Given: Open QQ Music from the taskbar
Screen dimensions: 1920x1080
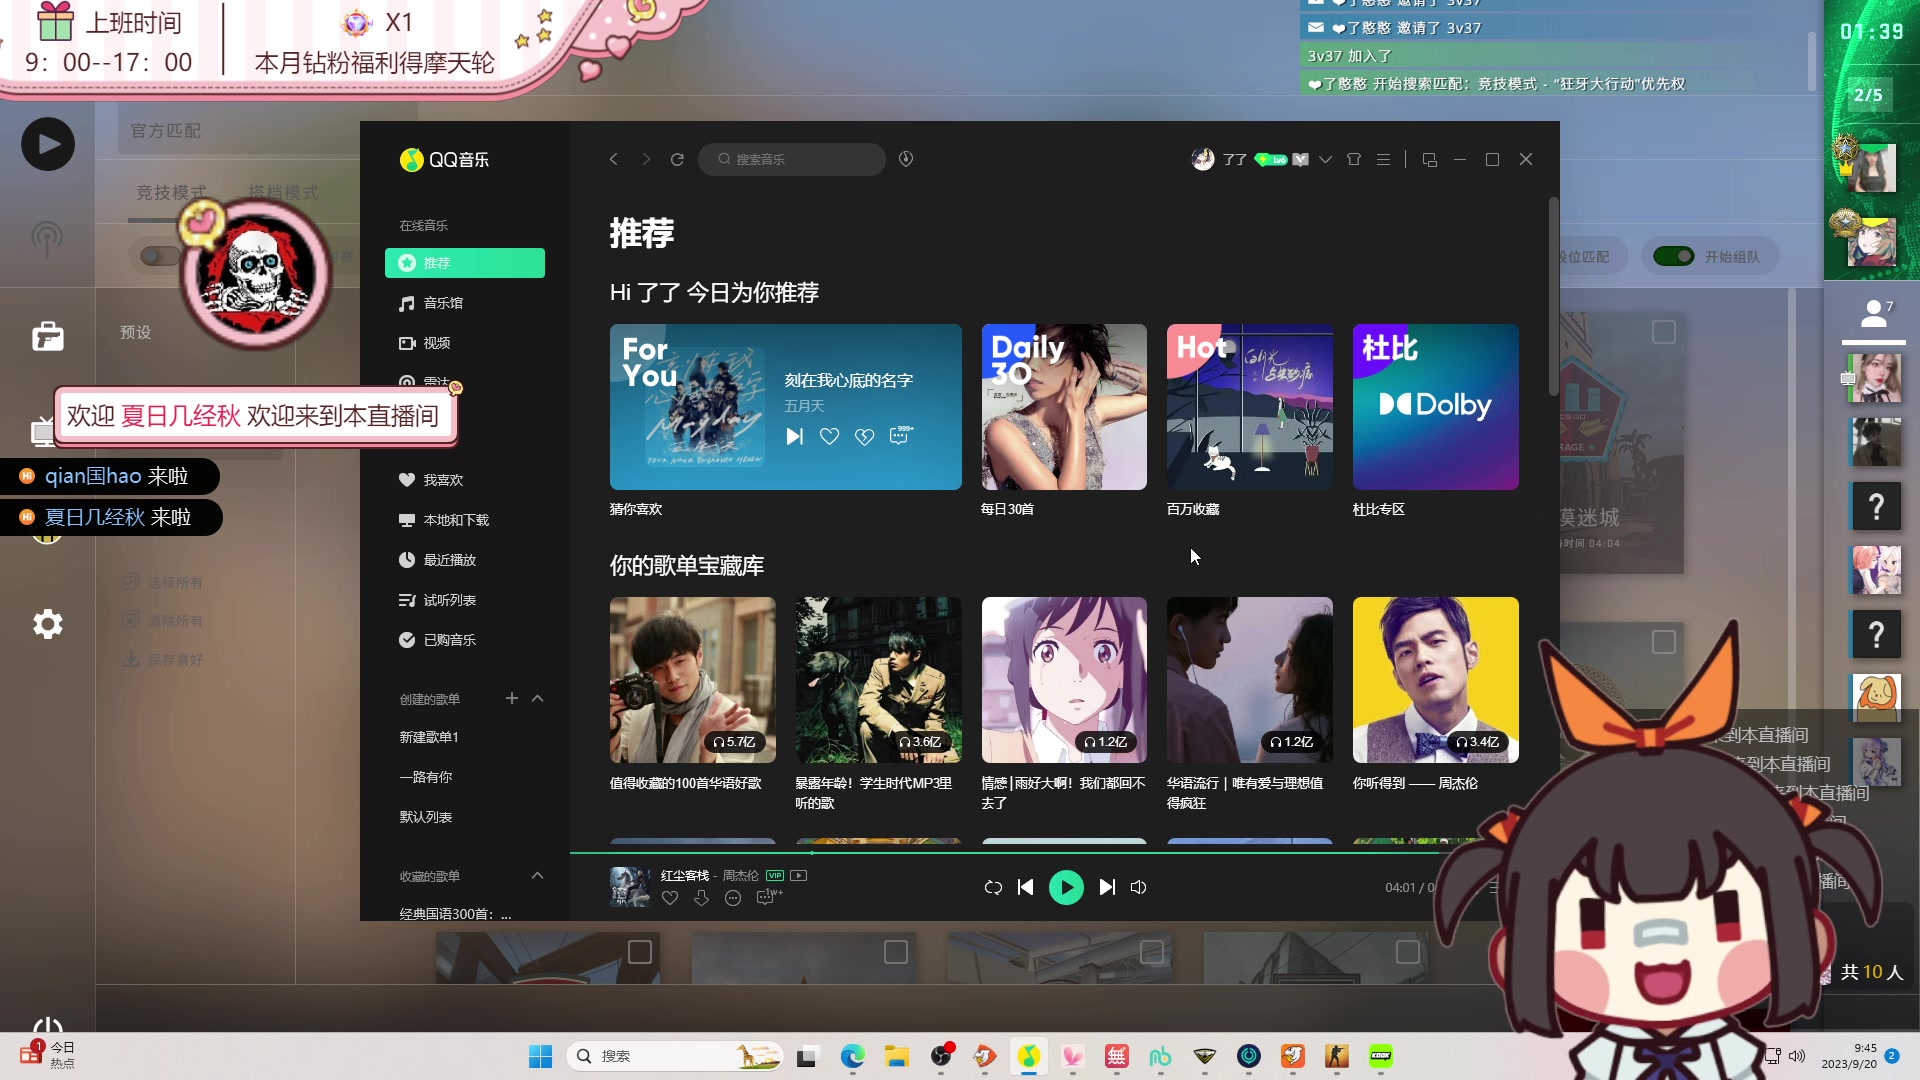Looking at the screenshot, I should (x=1028, y=1056).
